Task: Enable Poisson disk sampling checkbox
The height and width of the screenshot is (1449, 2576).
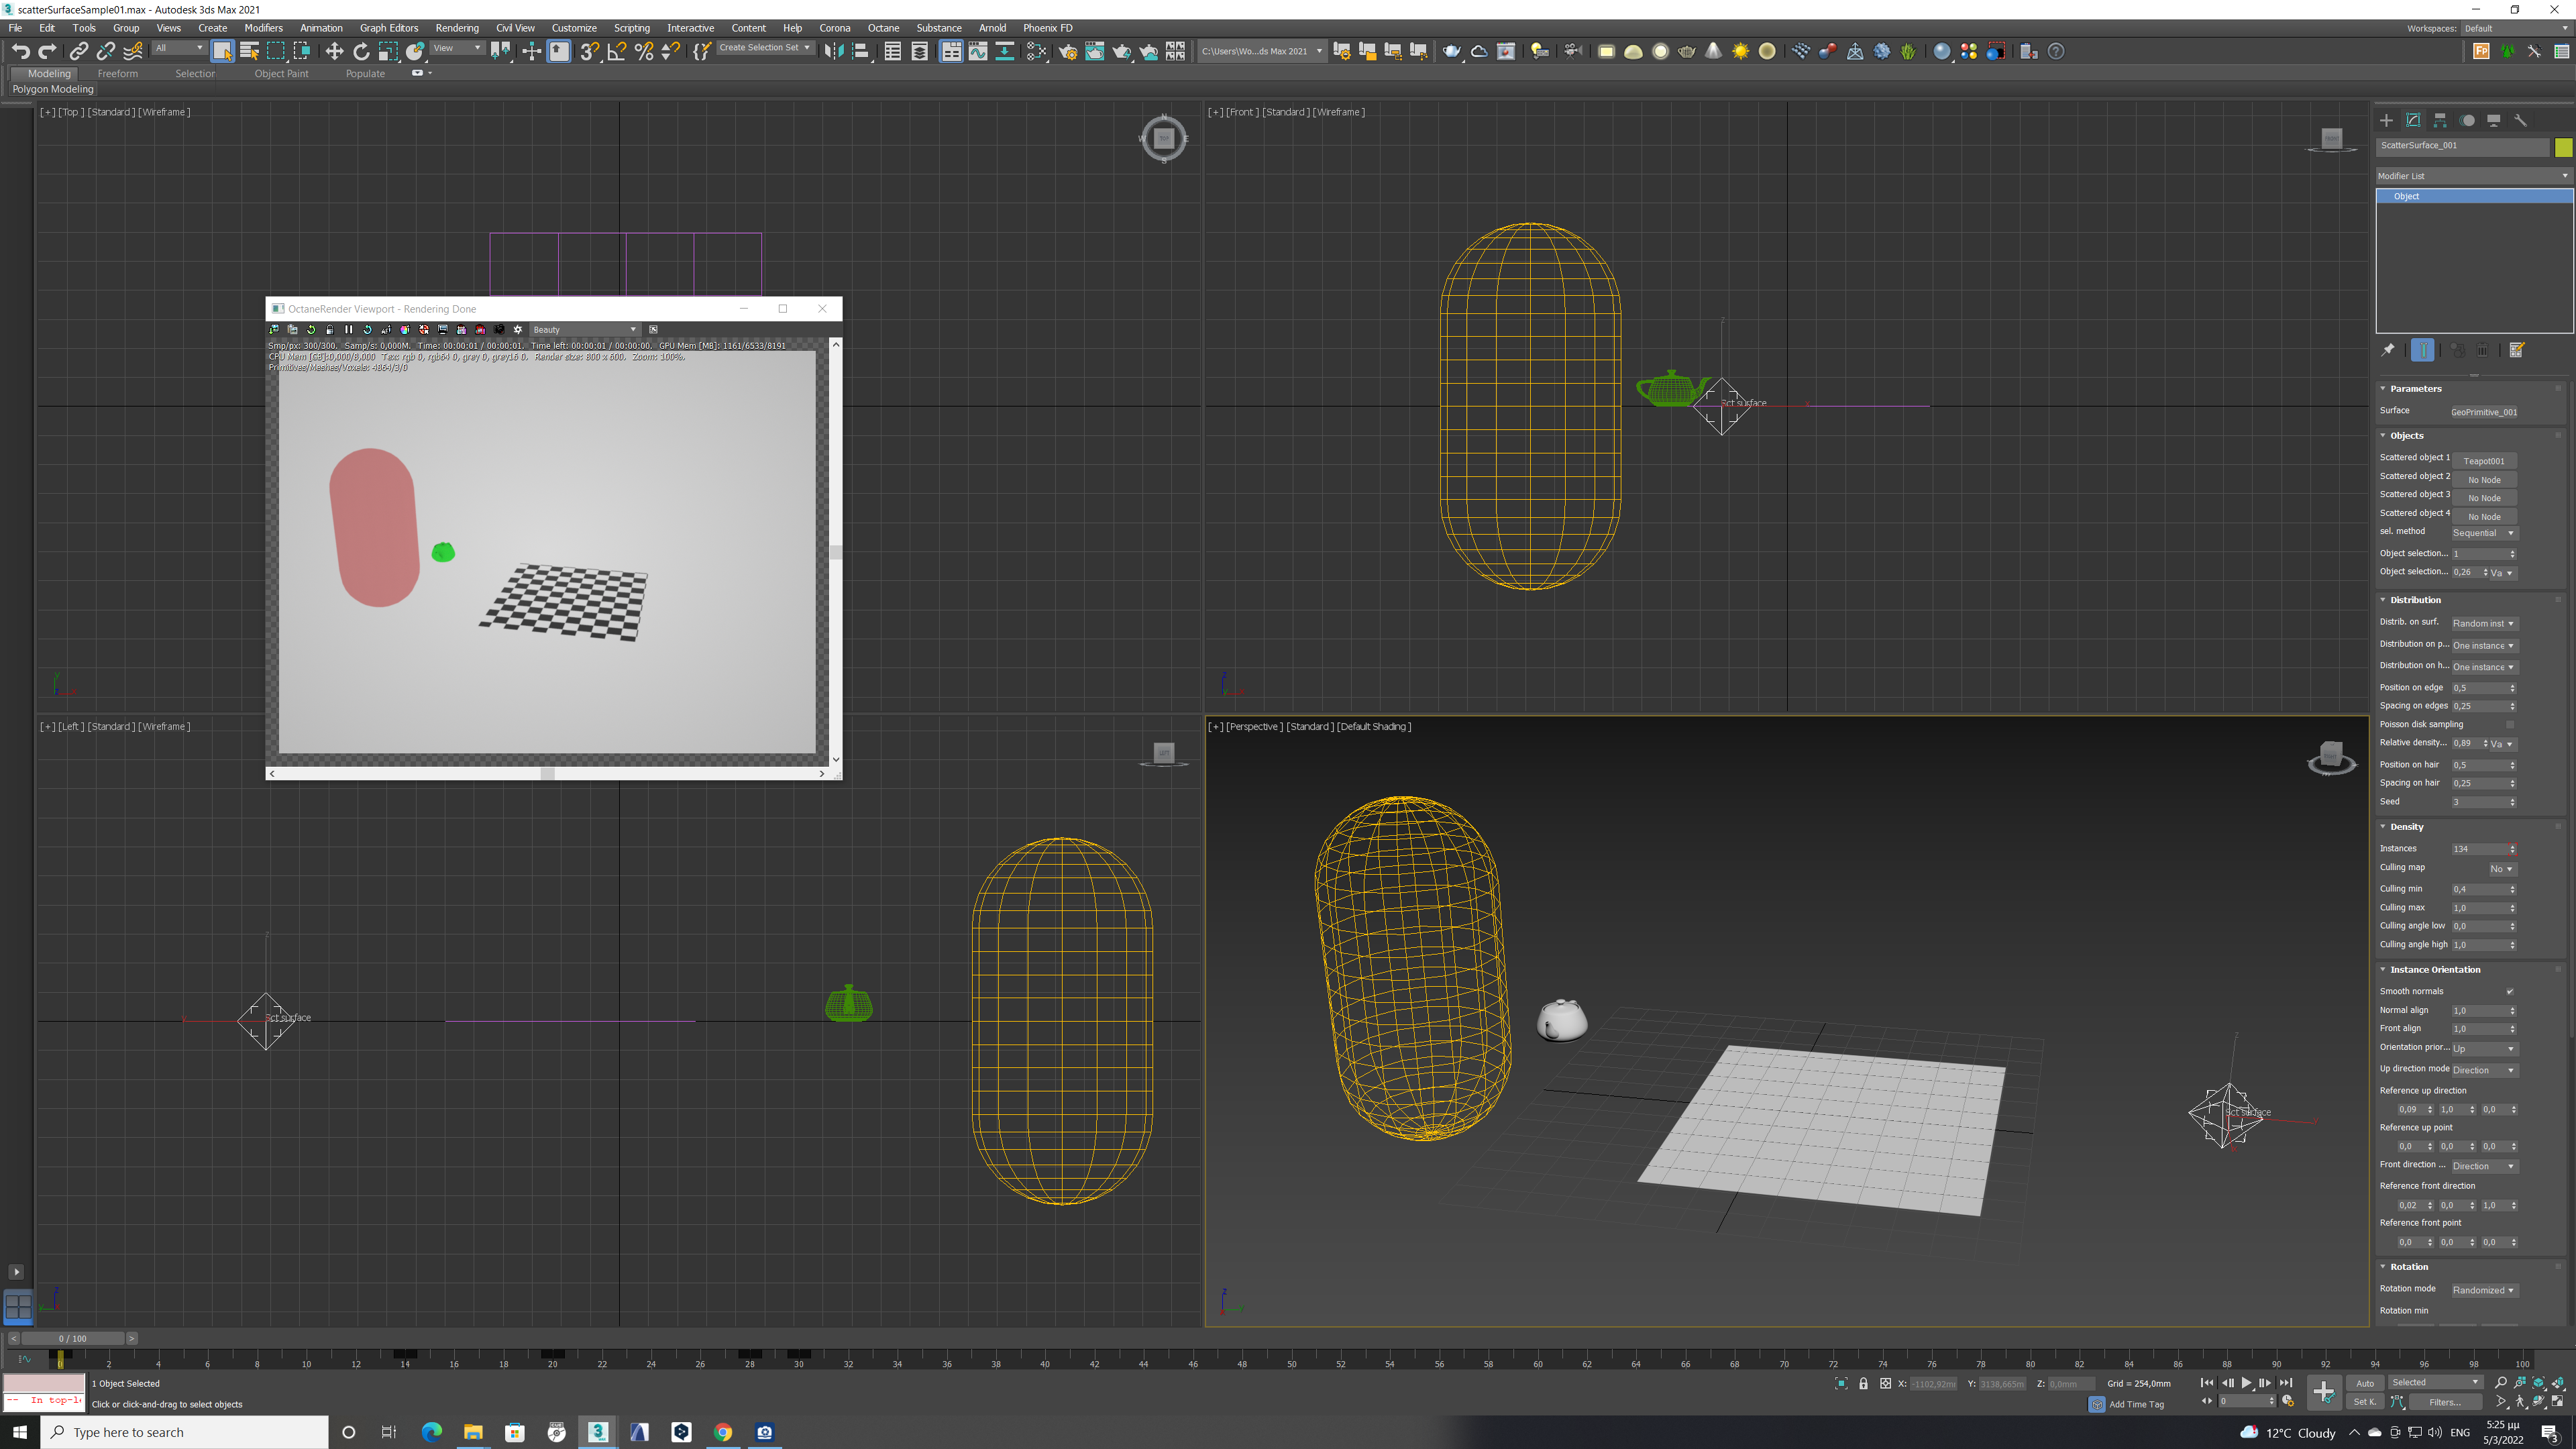Action: tap(2509, 724)
